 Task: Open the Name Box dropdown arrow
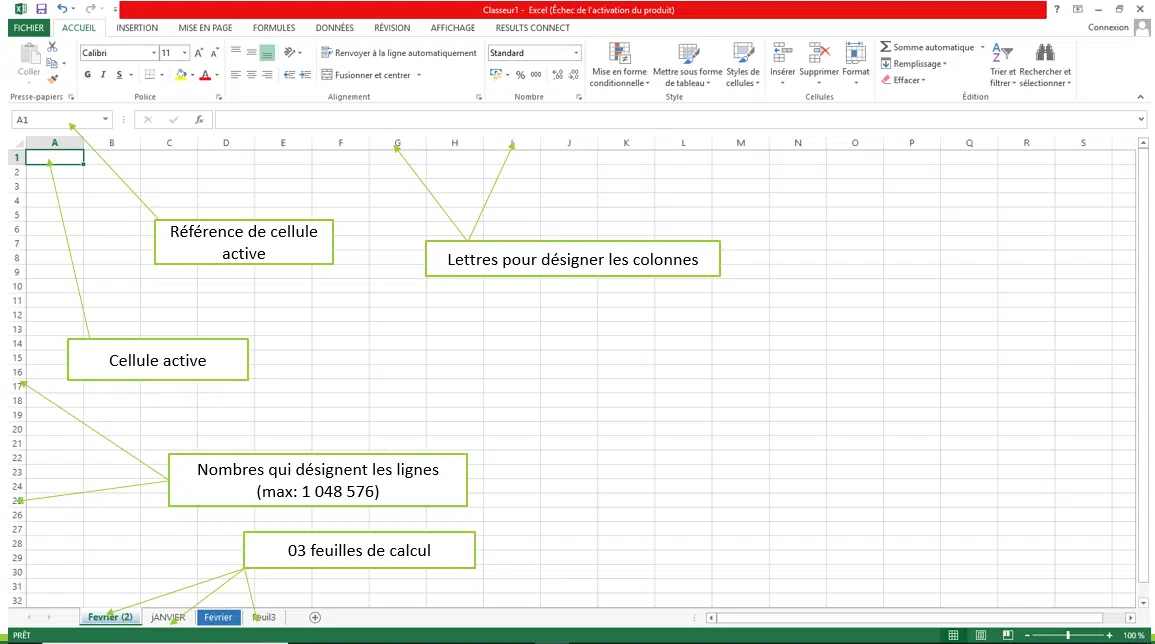[x=105, y=119]
